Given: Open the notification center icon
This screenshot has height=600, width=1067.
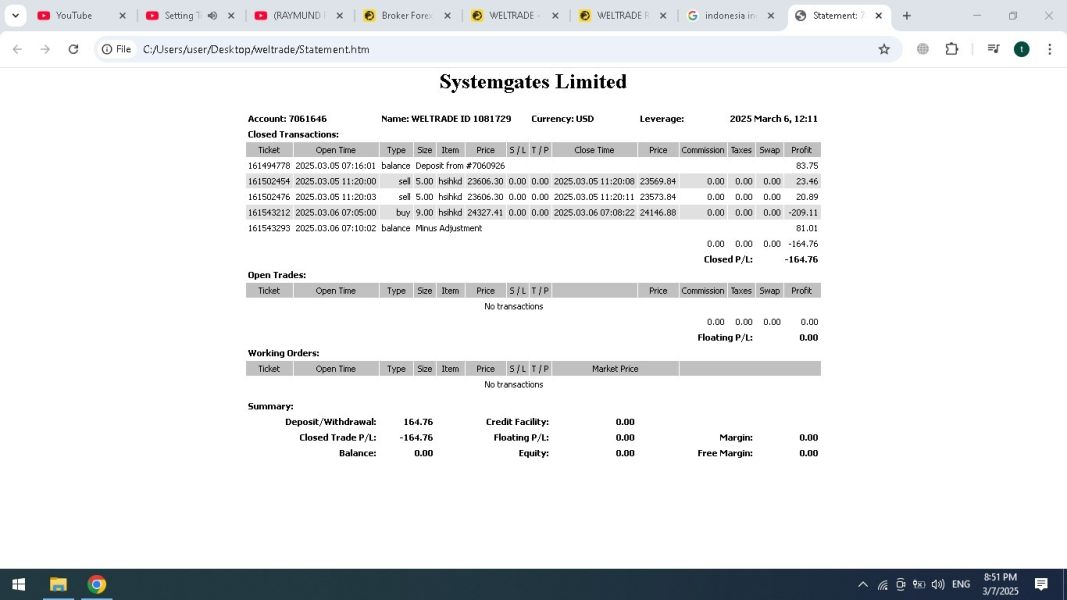Looking at the screenshot, I should click(x=1041, y=584).
